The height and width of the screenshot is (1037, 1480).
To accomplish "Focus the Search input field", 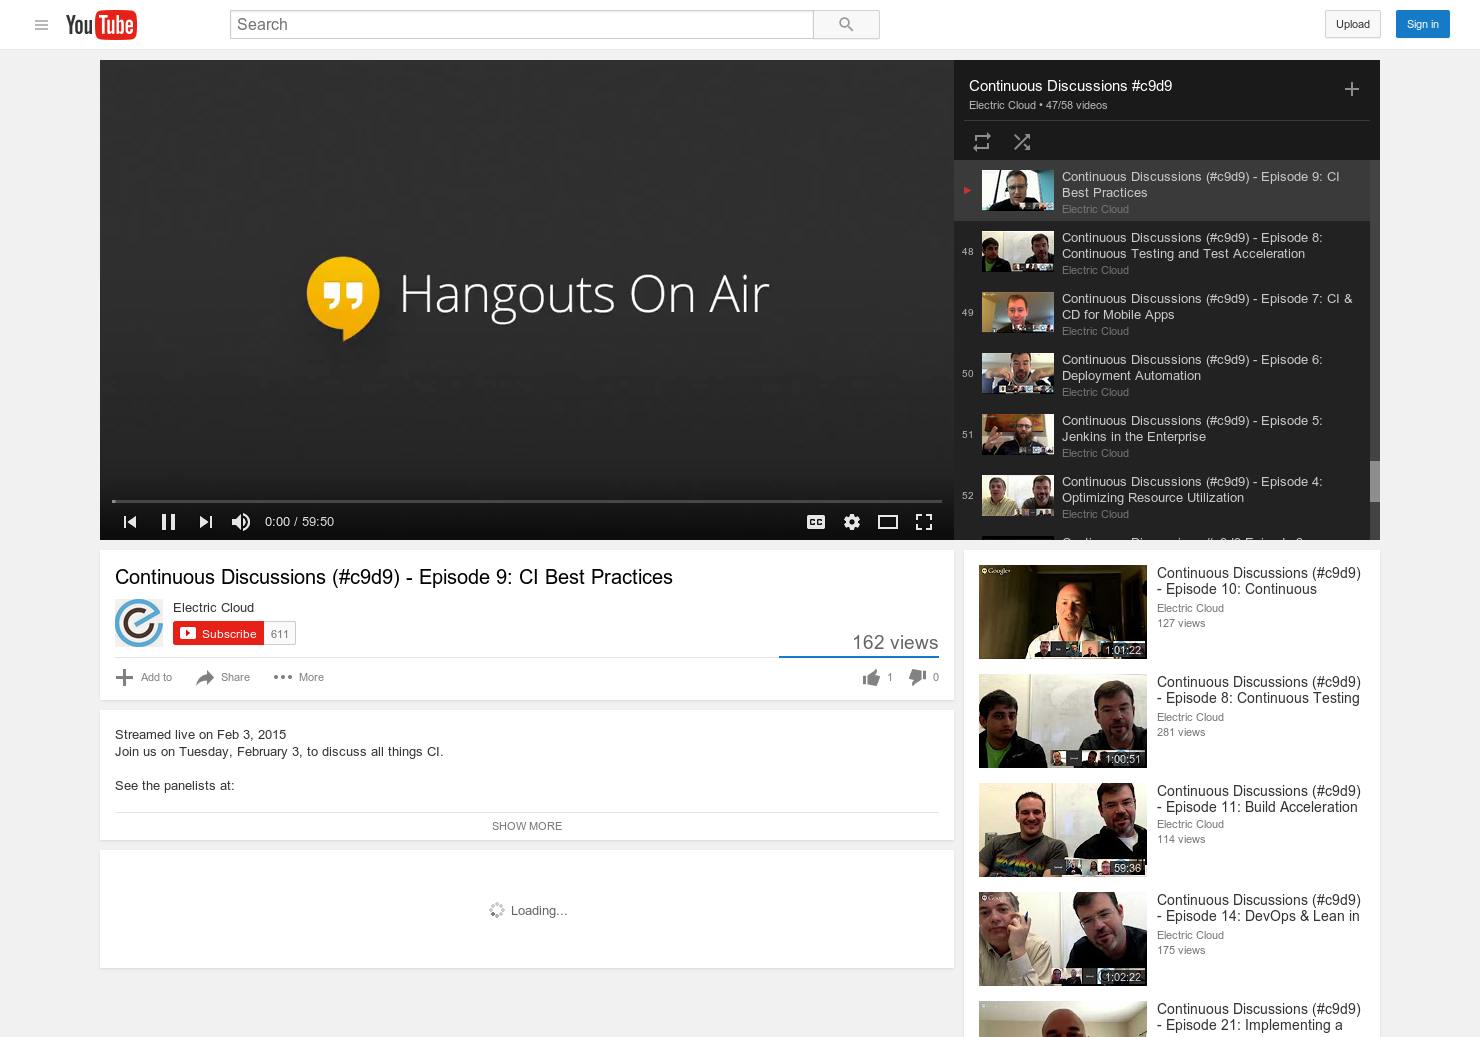I will (521, 25).
